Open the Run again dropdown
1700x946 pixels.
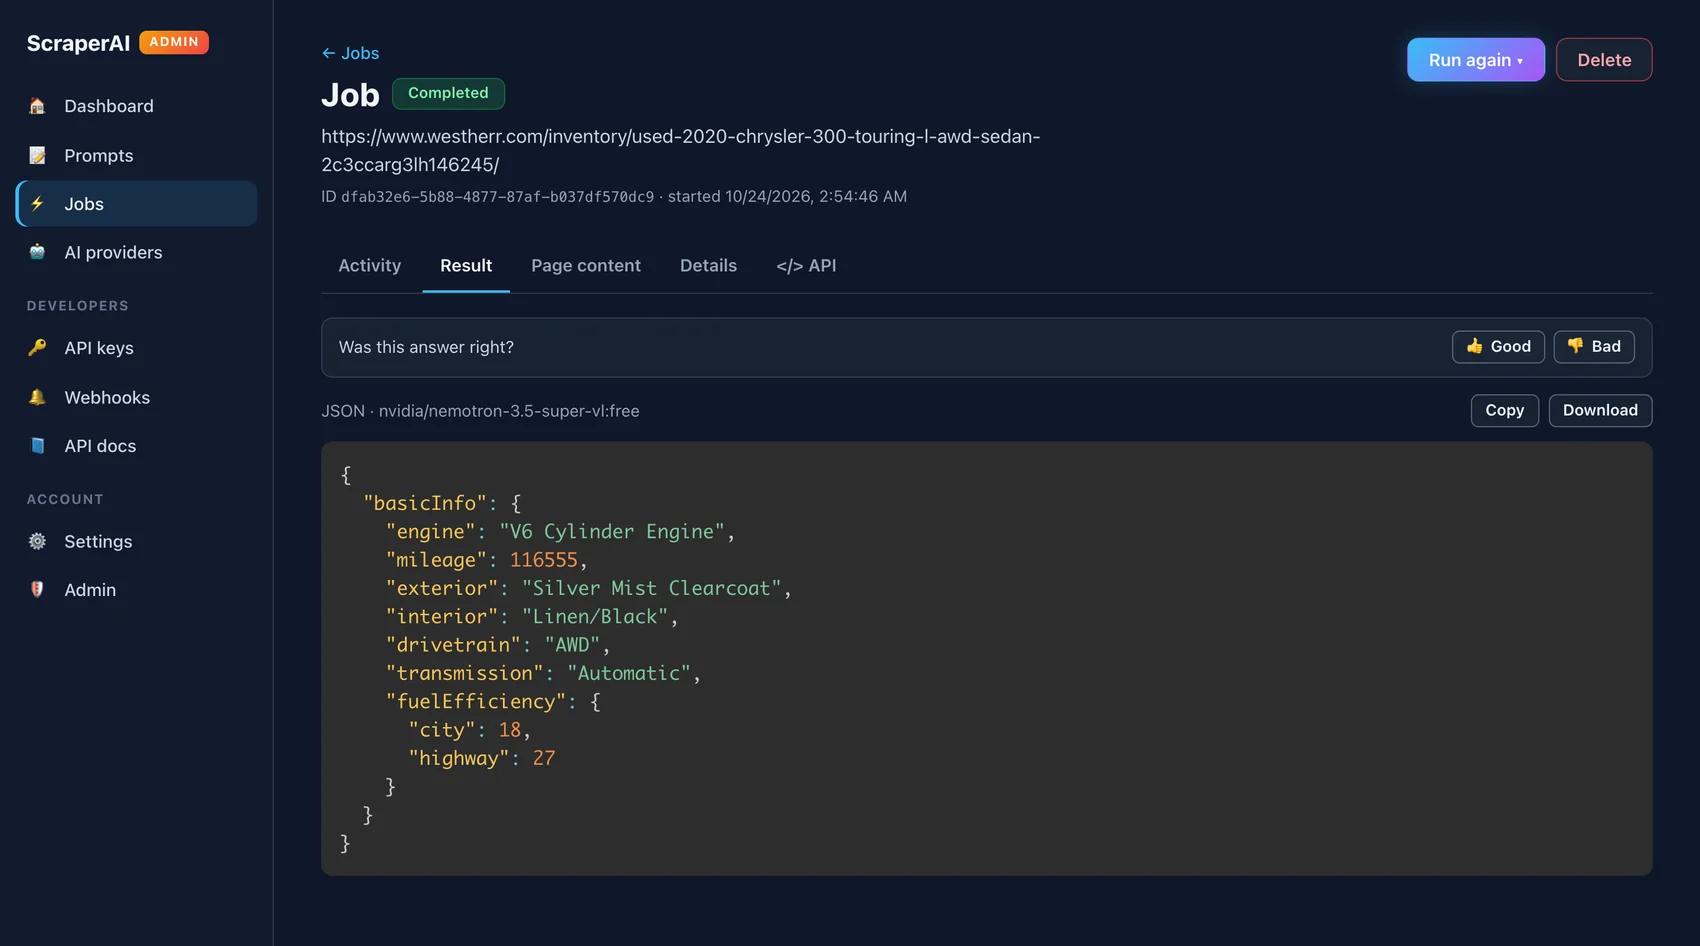[1475, 60]
